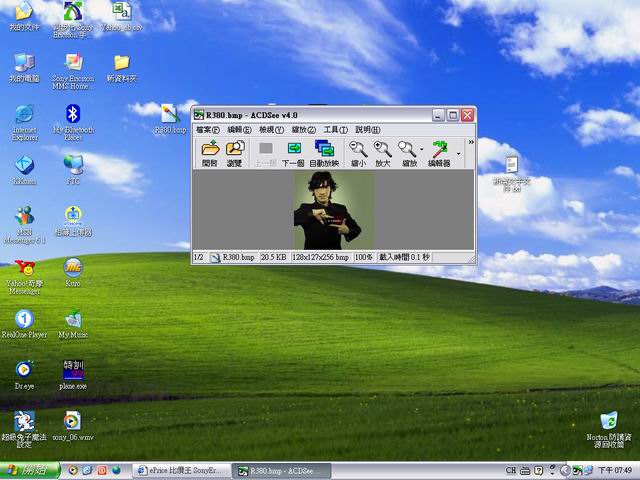This screenshot has width=640, height=480.
Task: Select the Sony Ericsson MMS Home desktop icon
Action: click(x=73, y=71)
